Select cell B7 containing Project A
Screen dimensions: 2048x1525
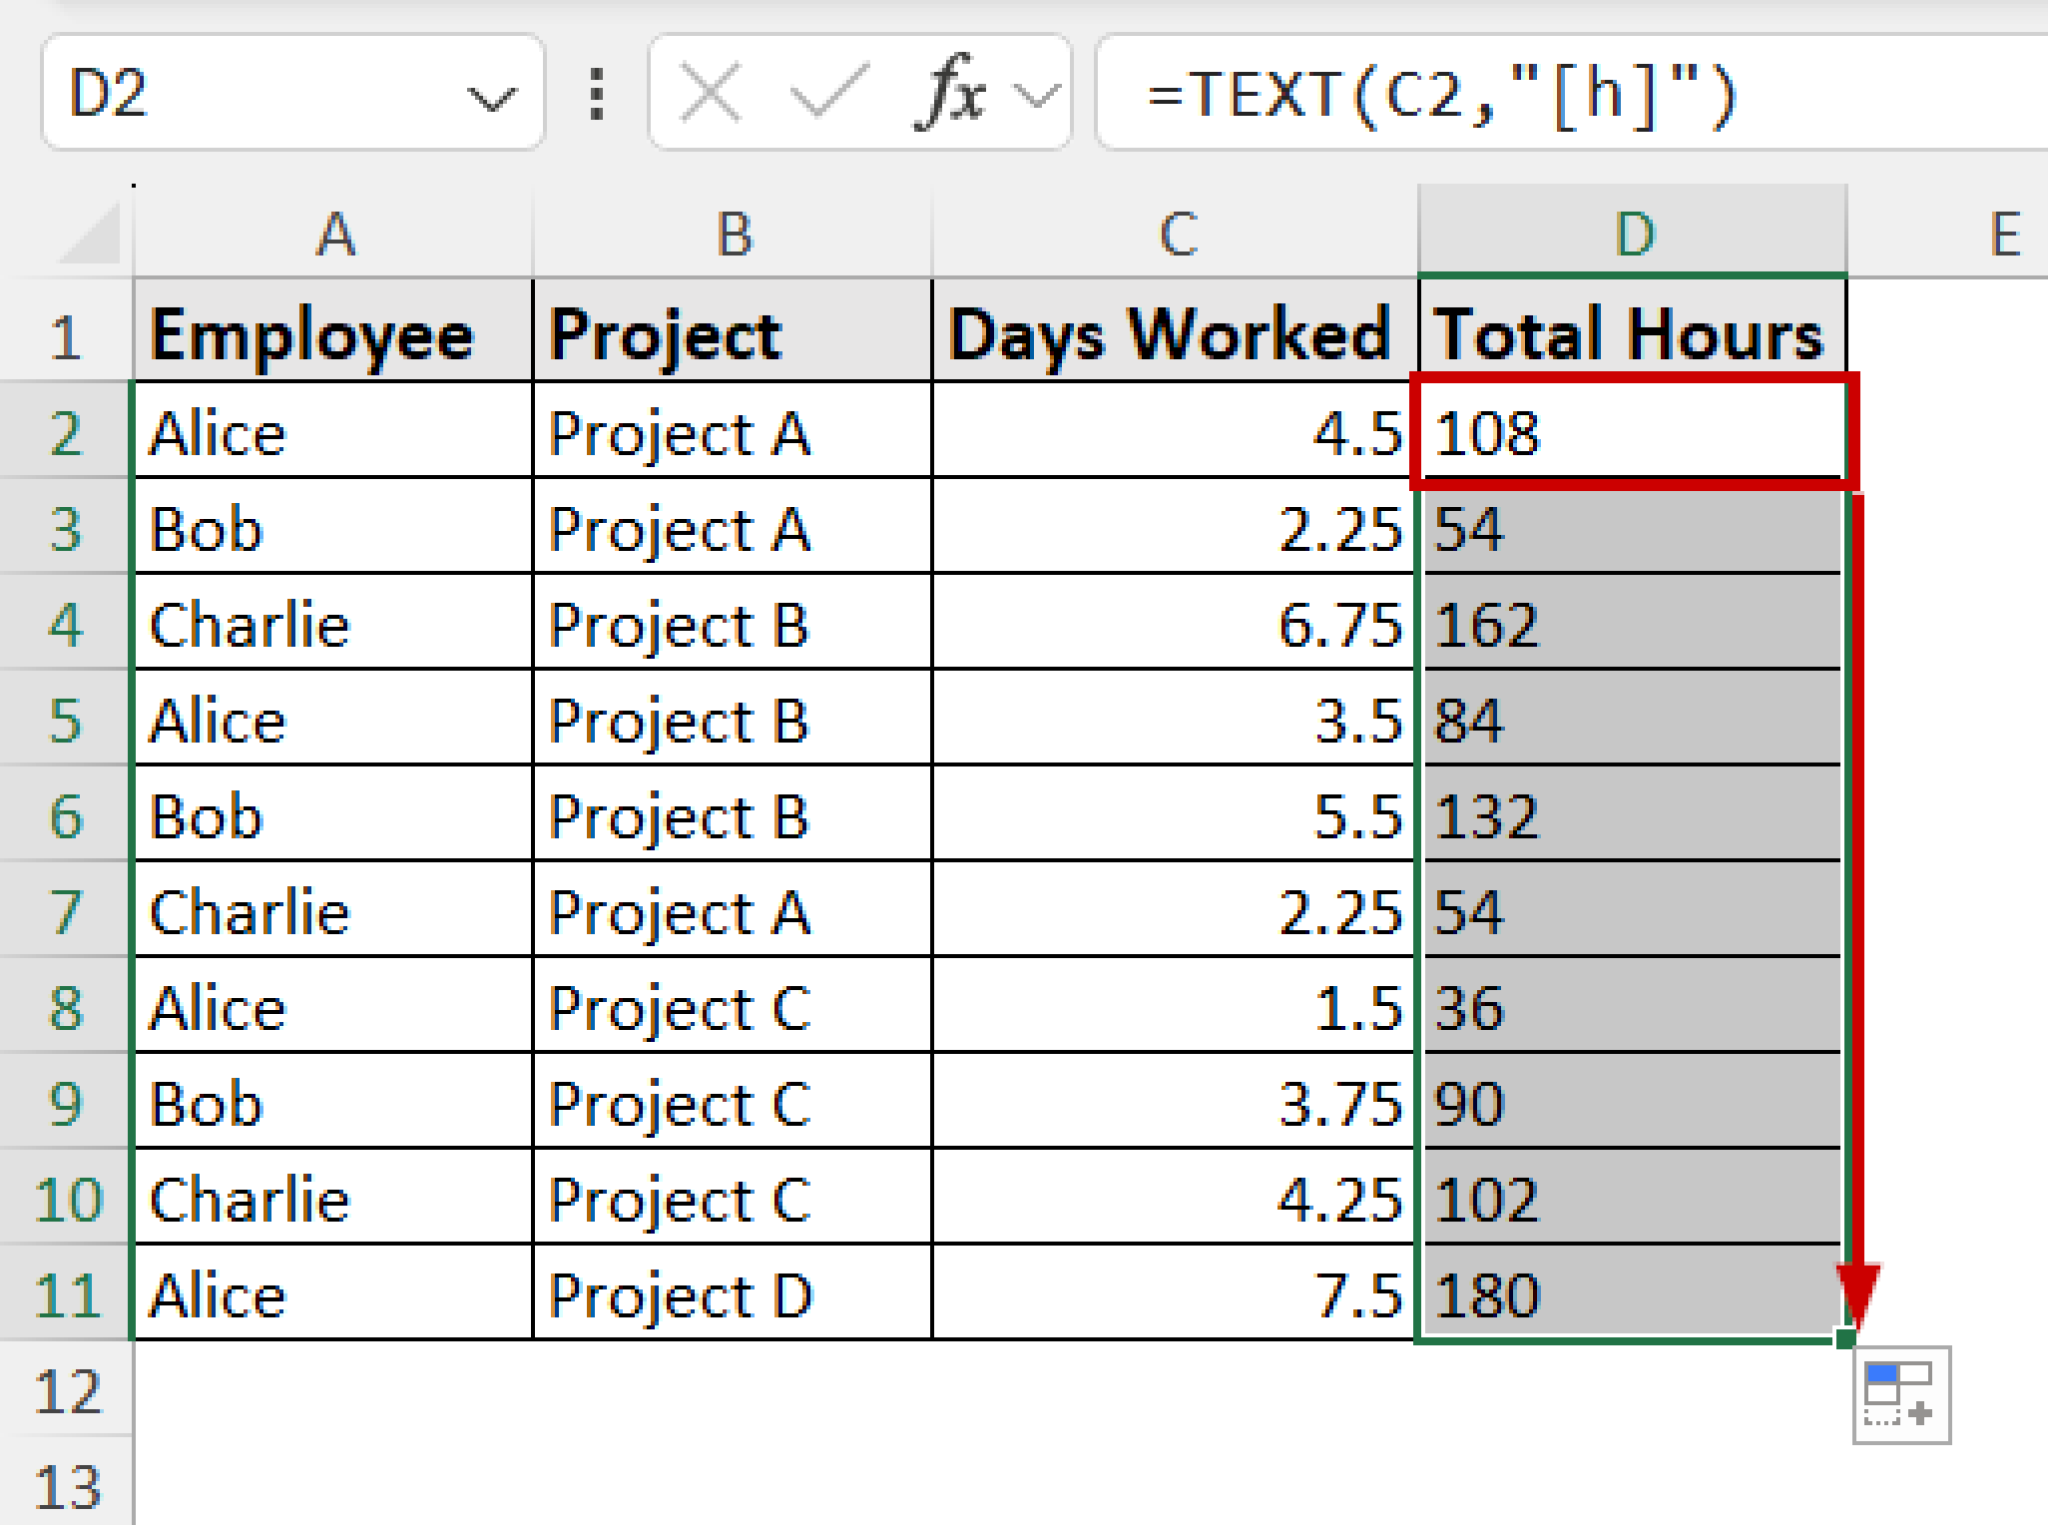(x=730, y=912)
